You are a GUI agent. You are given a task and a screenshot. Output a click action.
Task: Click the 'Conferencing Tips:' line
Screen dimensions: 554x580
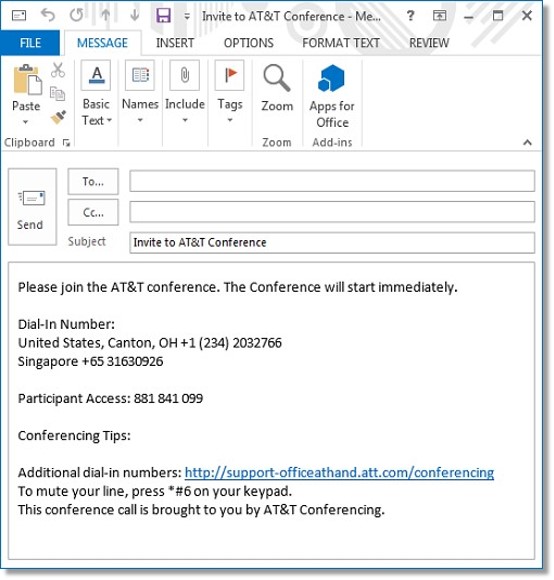pos(74,436)
